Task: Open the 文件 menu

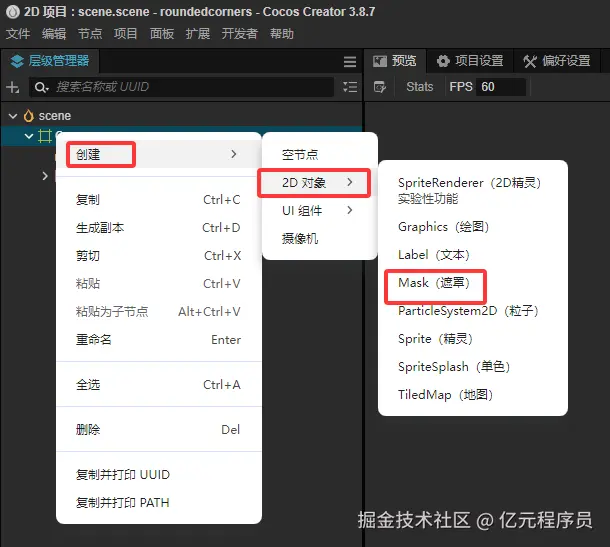Action: pos(18,34)
